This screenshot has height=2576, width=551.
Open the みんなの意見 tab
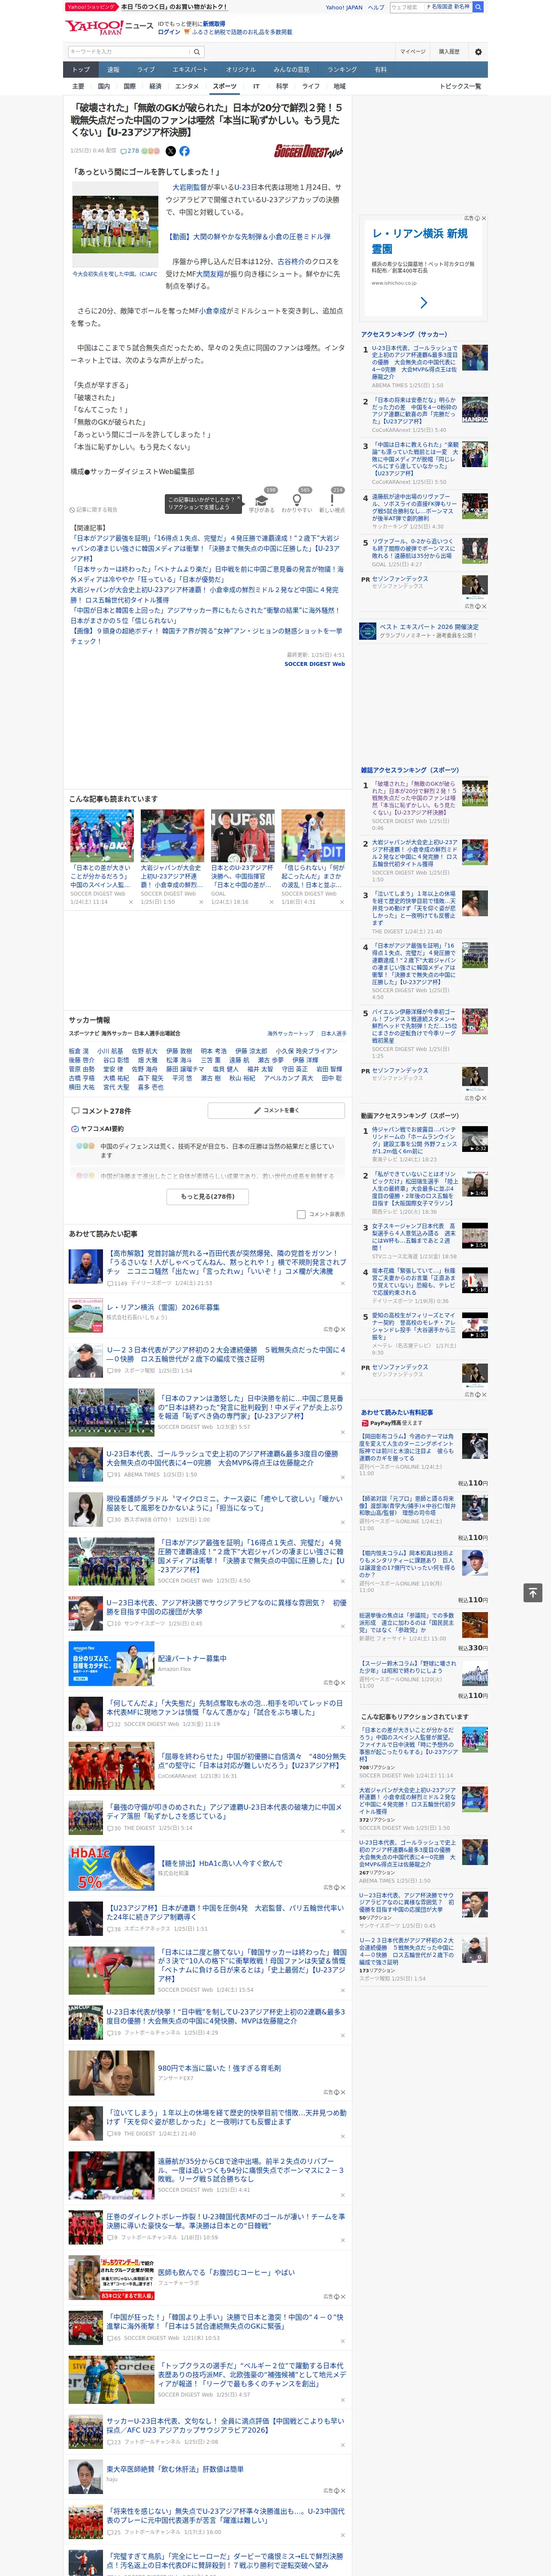click(291, 70)
